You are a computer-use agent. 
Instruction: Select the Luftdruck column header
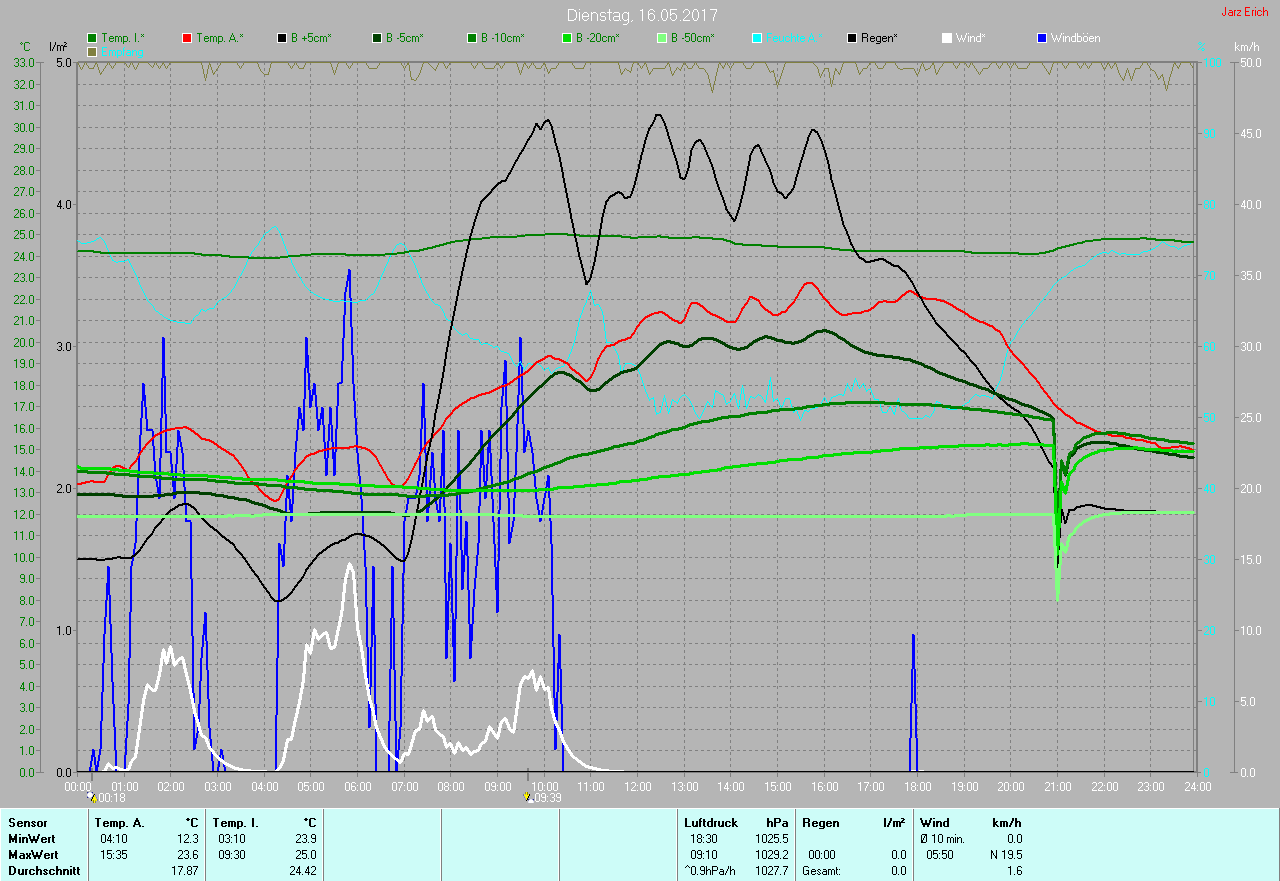point(711,822)
